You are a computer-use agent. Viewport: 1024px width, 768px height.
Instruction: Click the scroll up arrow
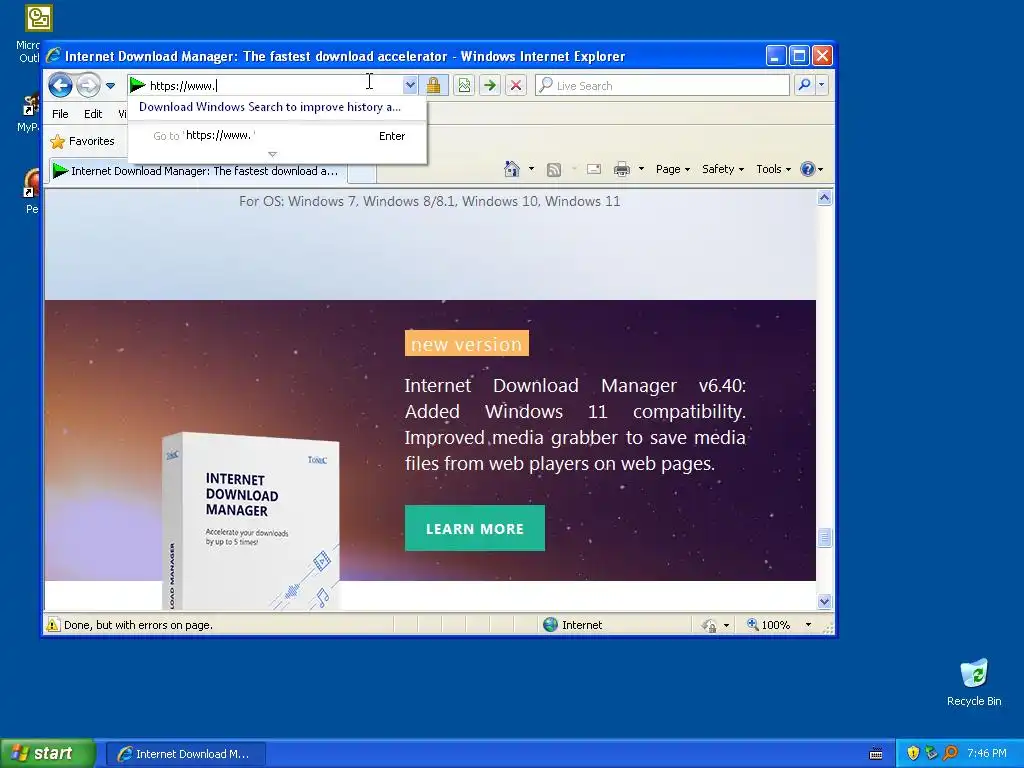tap(824, 198)
